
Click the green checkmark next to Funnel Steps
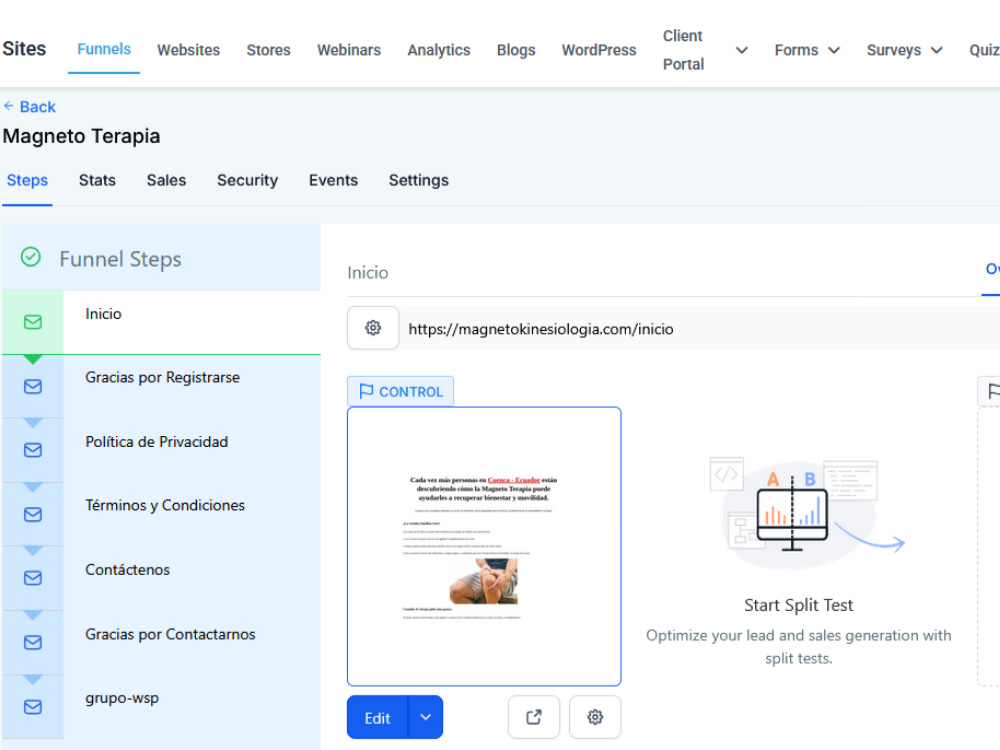click(x=31, y=257)
